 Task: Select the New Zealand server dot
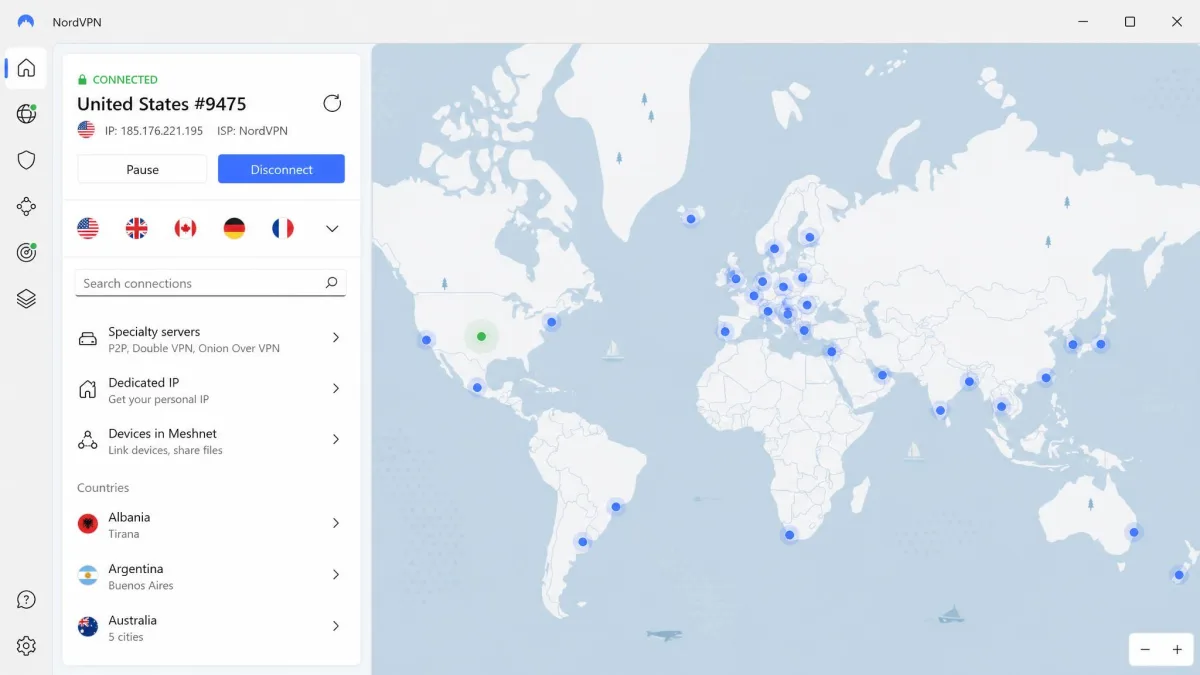[x=1179, y=575]
